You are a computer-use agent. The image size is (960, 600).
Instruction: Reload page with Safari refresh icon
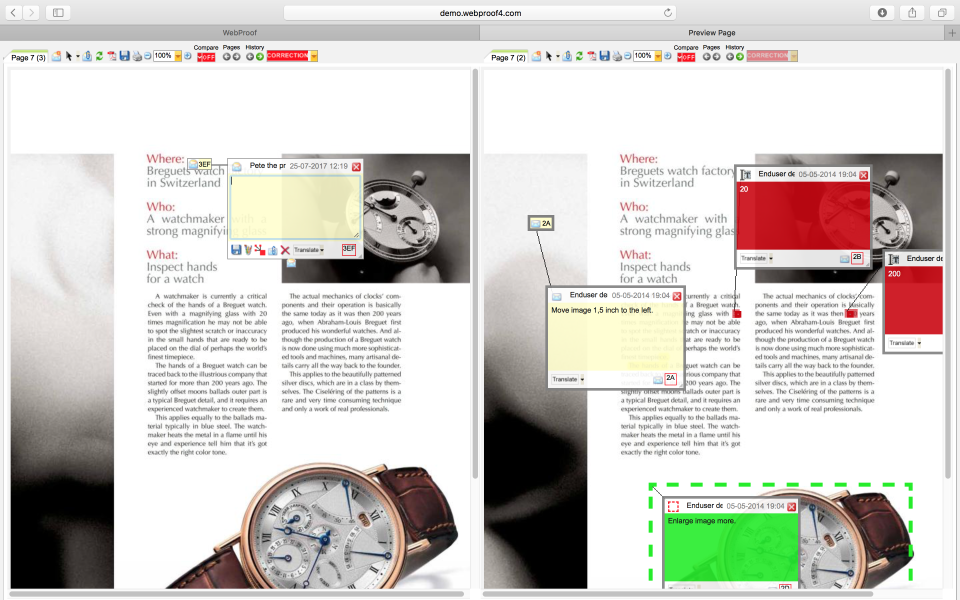pyautogui.click(x=667, y=13)
